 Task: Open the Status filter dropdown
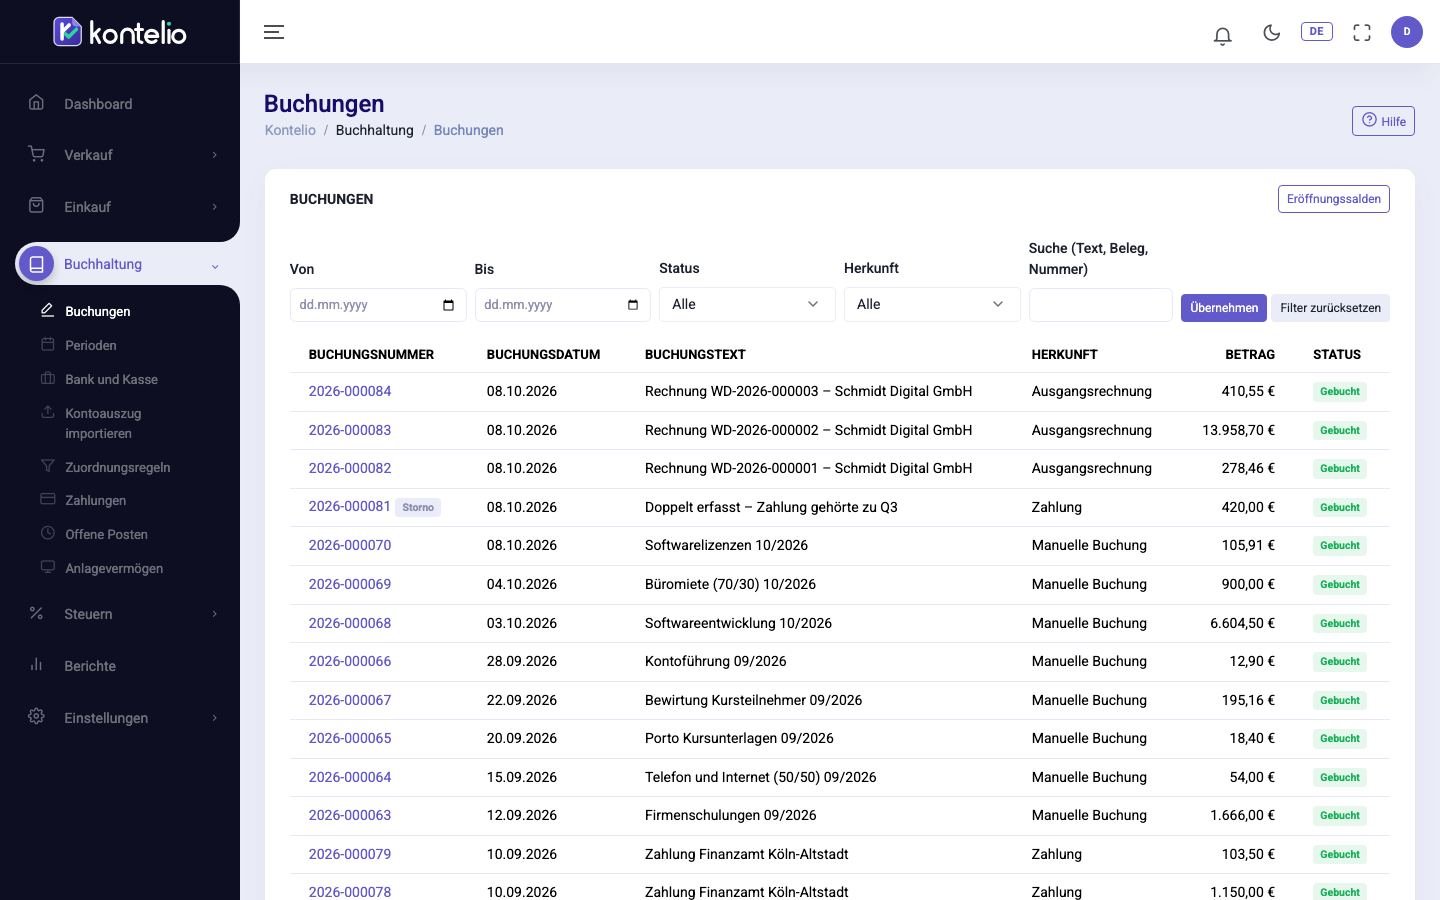(747, 304)
